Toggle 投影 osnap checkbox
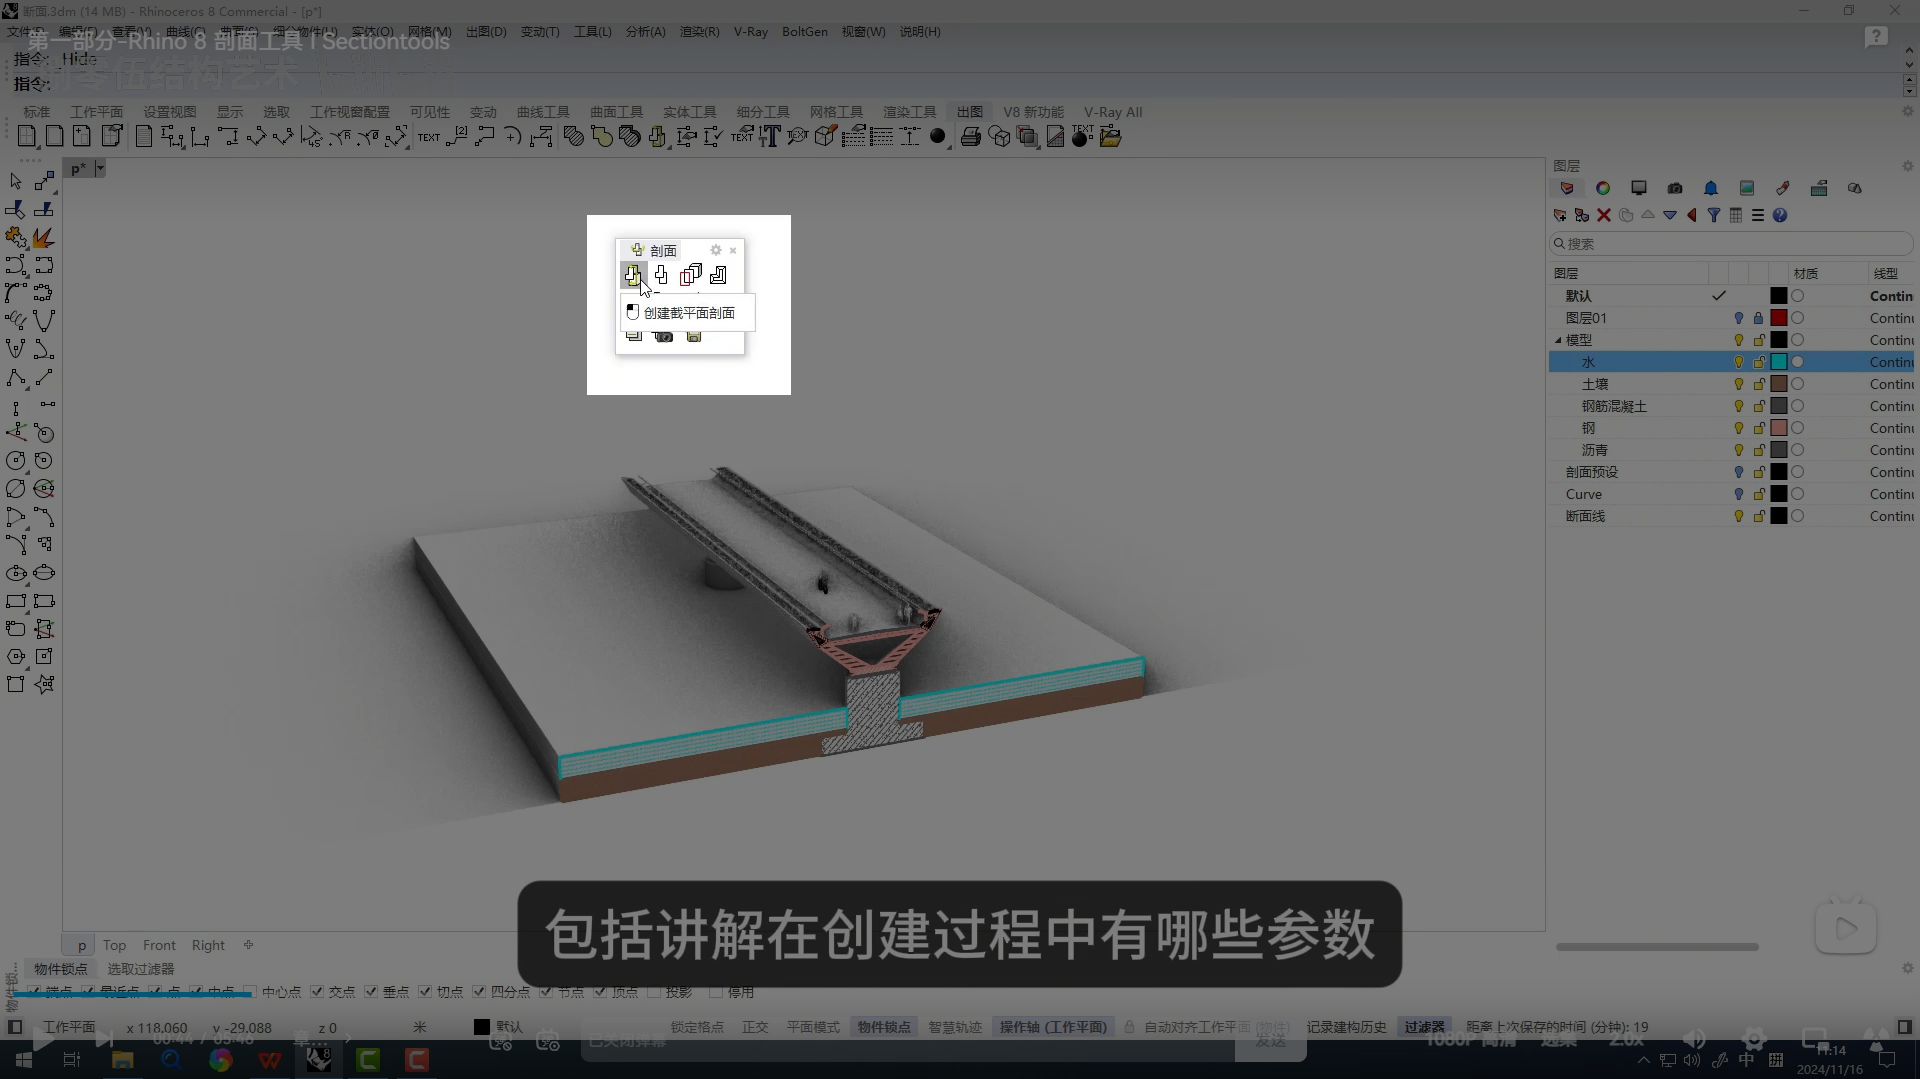 tap(654, 992)
